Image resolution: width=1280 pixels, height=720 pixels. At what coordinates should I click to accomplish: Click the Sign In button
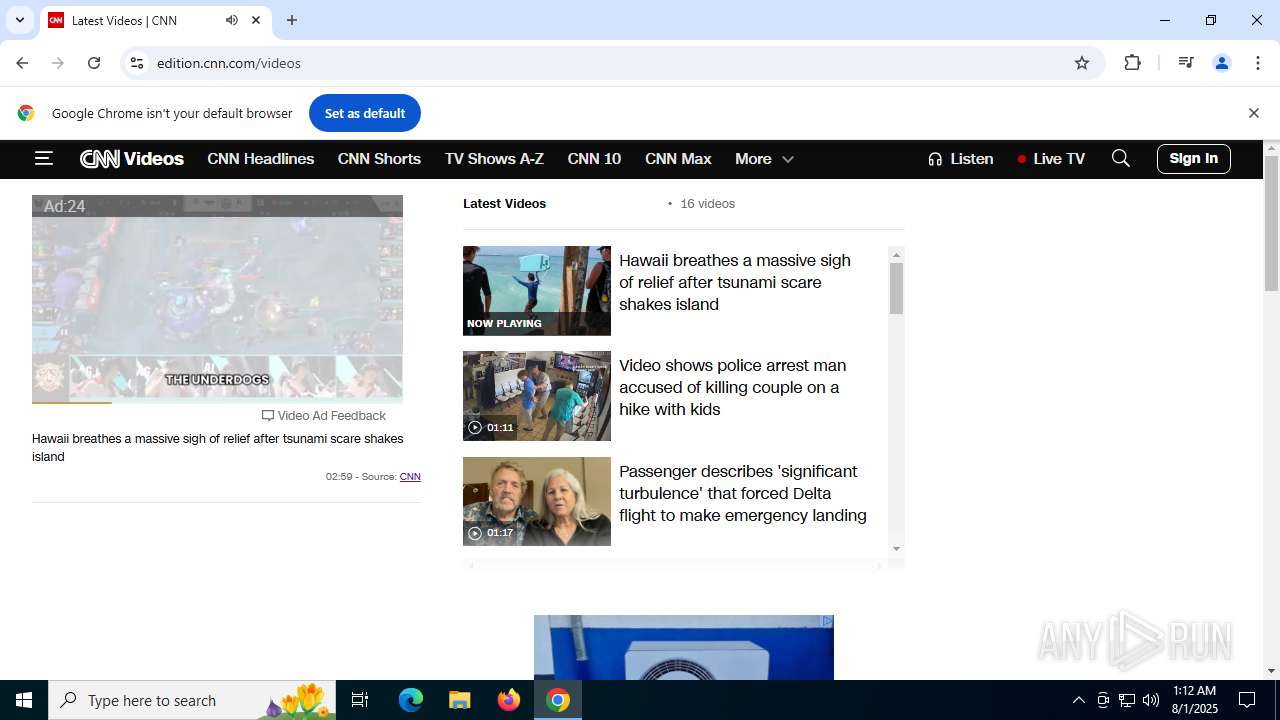(1194, 158)
